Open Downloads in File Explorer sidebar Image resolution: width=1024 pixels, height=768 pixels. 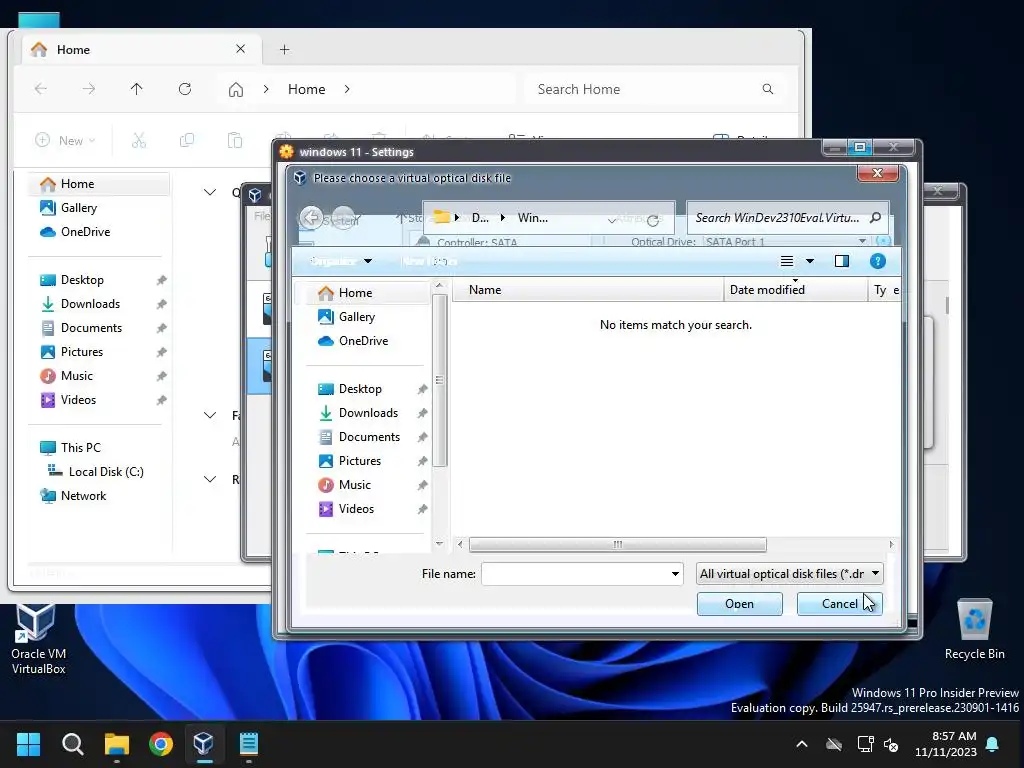coord(90,304)
